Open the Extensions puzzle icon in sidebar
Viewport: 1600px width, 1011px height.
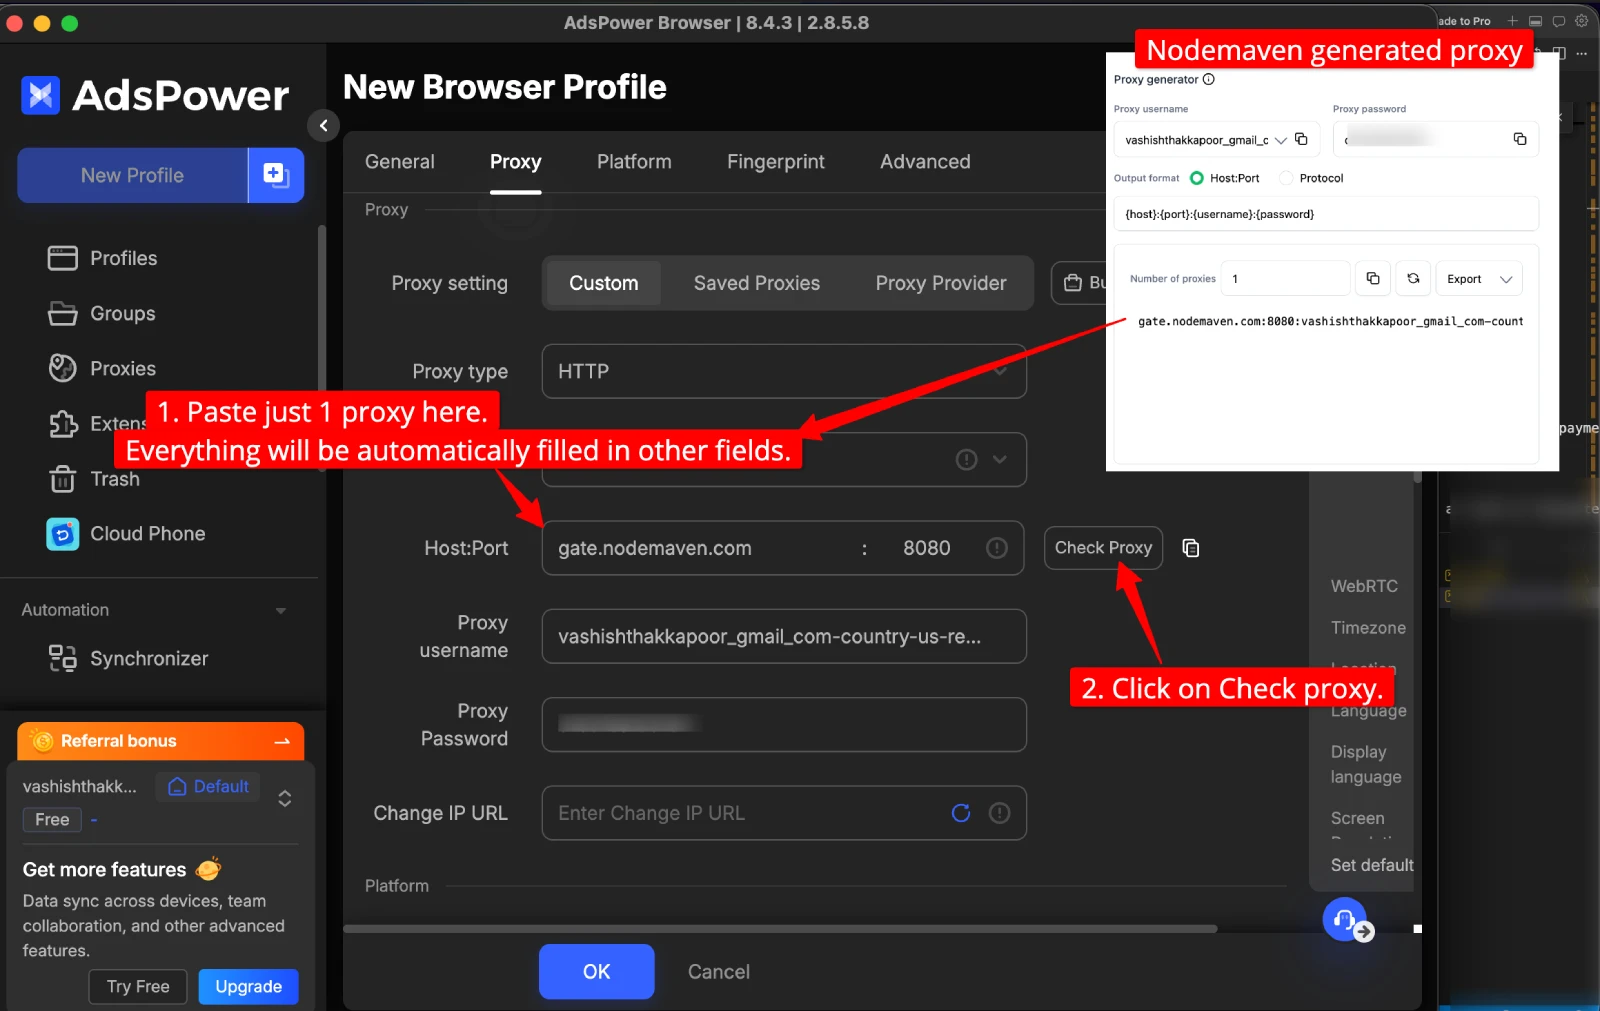[63, 424]
